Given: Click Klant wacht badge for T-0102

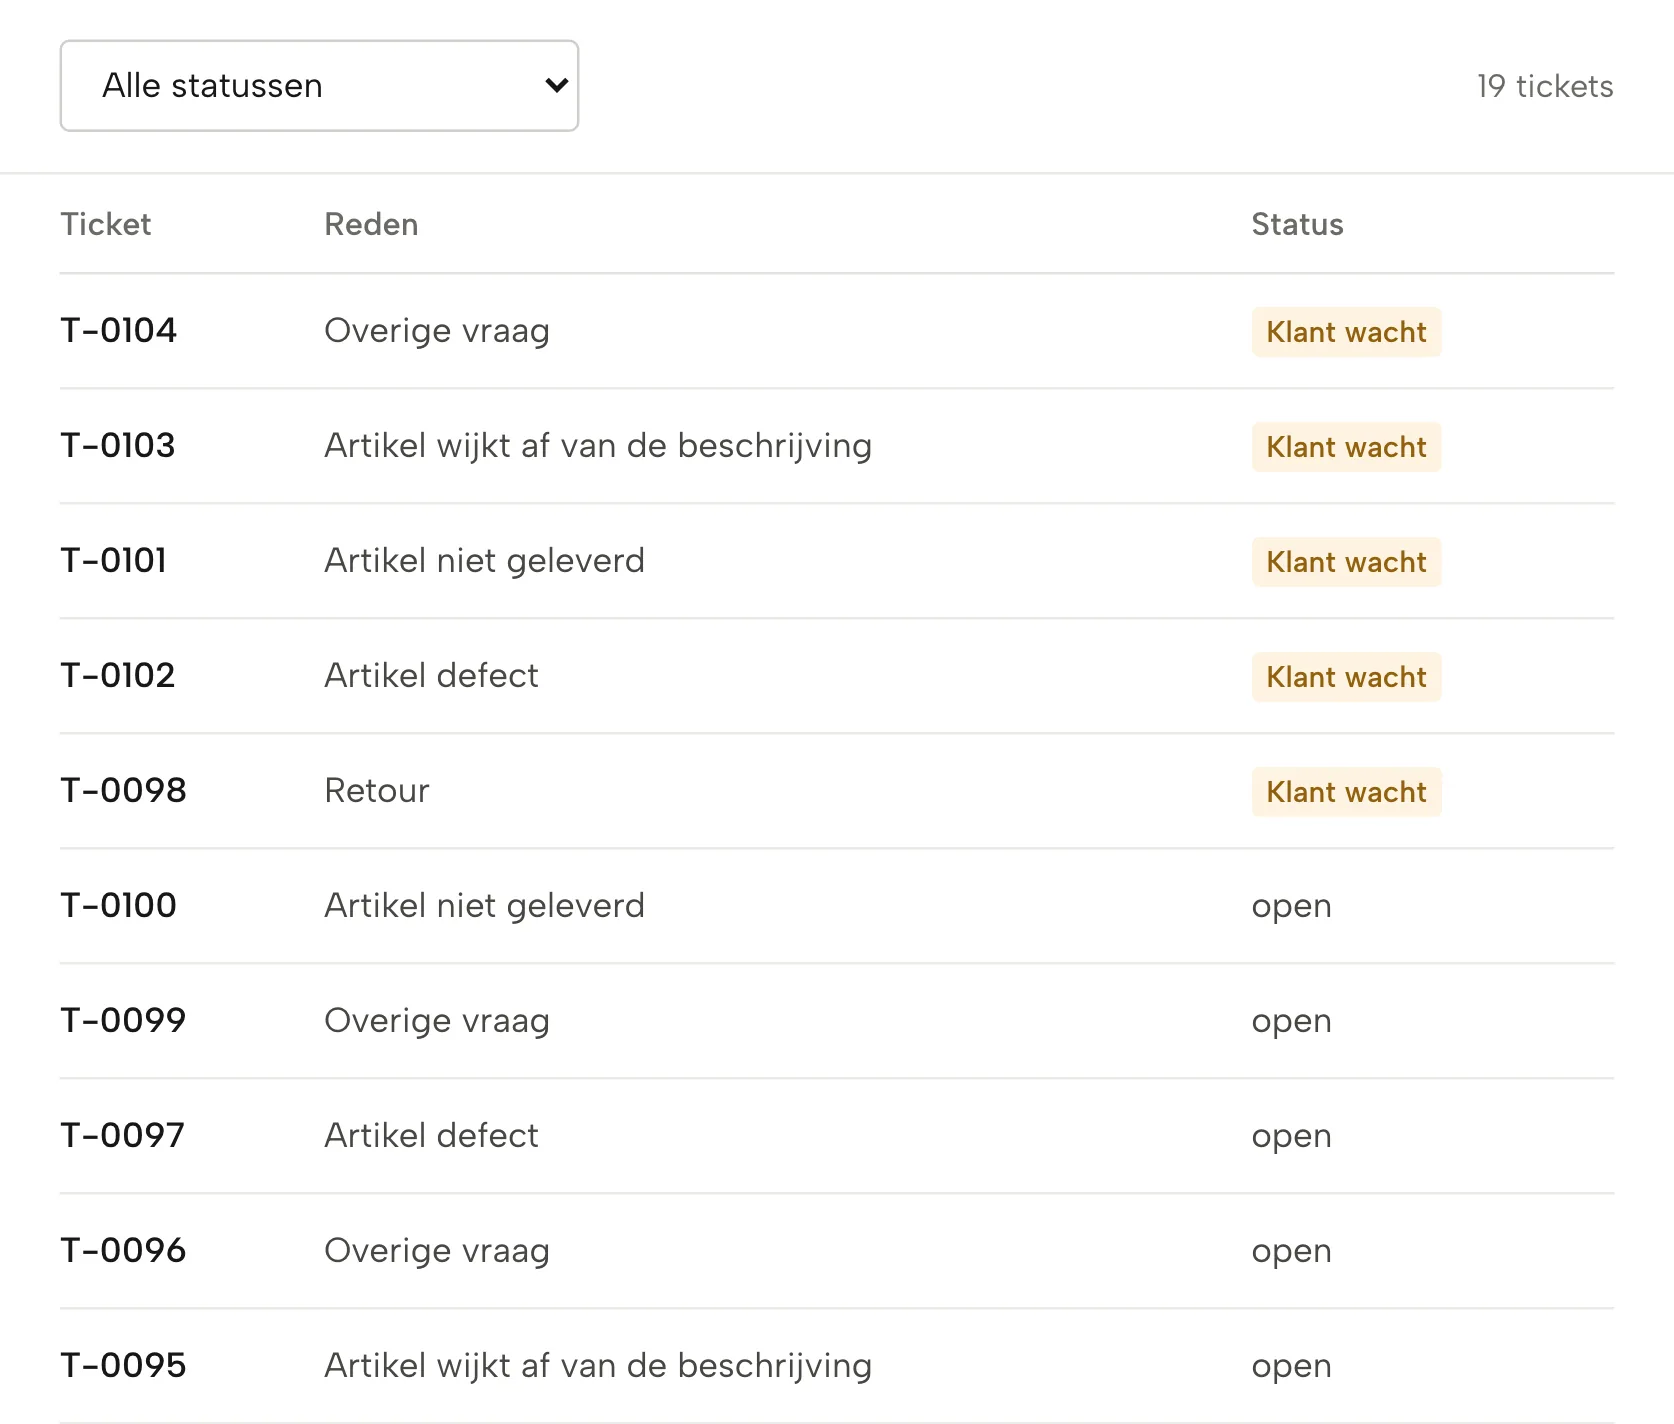Looking at the screenshot, I should pos(1346,677).
